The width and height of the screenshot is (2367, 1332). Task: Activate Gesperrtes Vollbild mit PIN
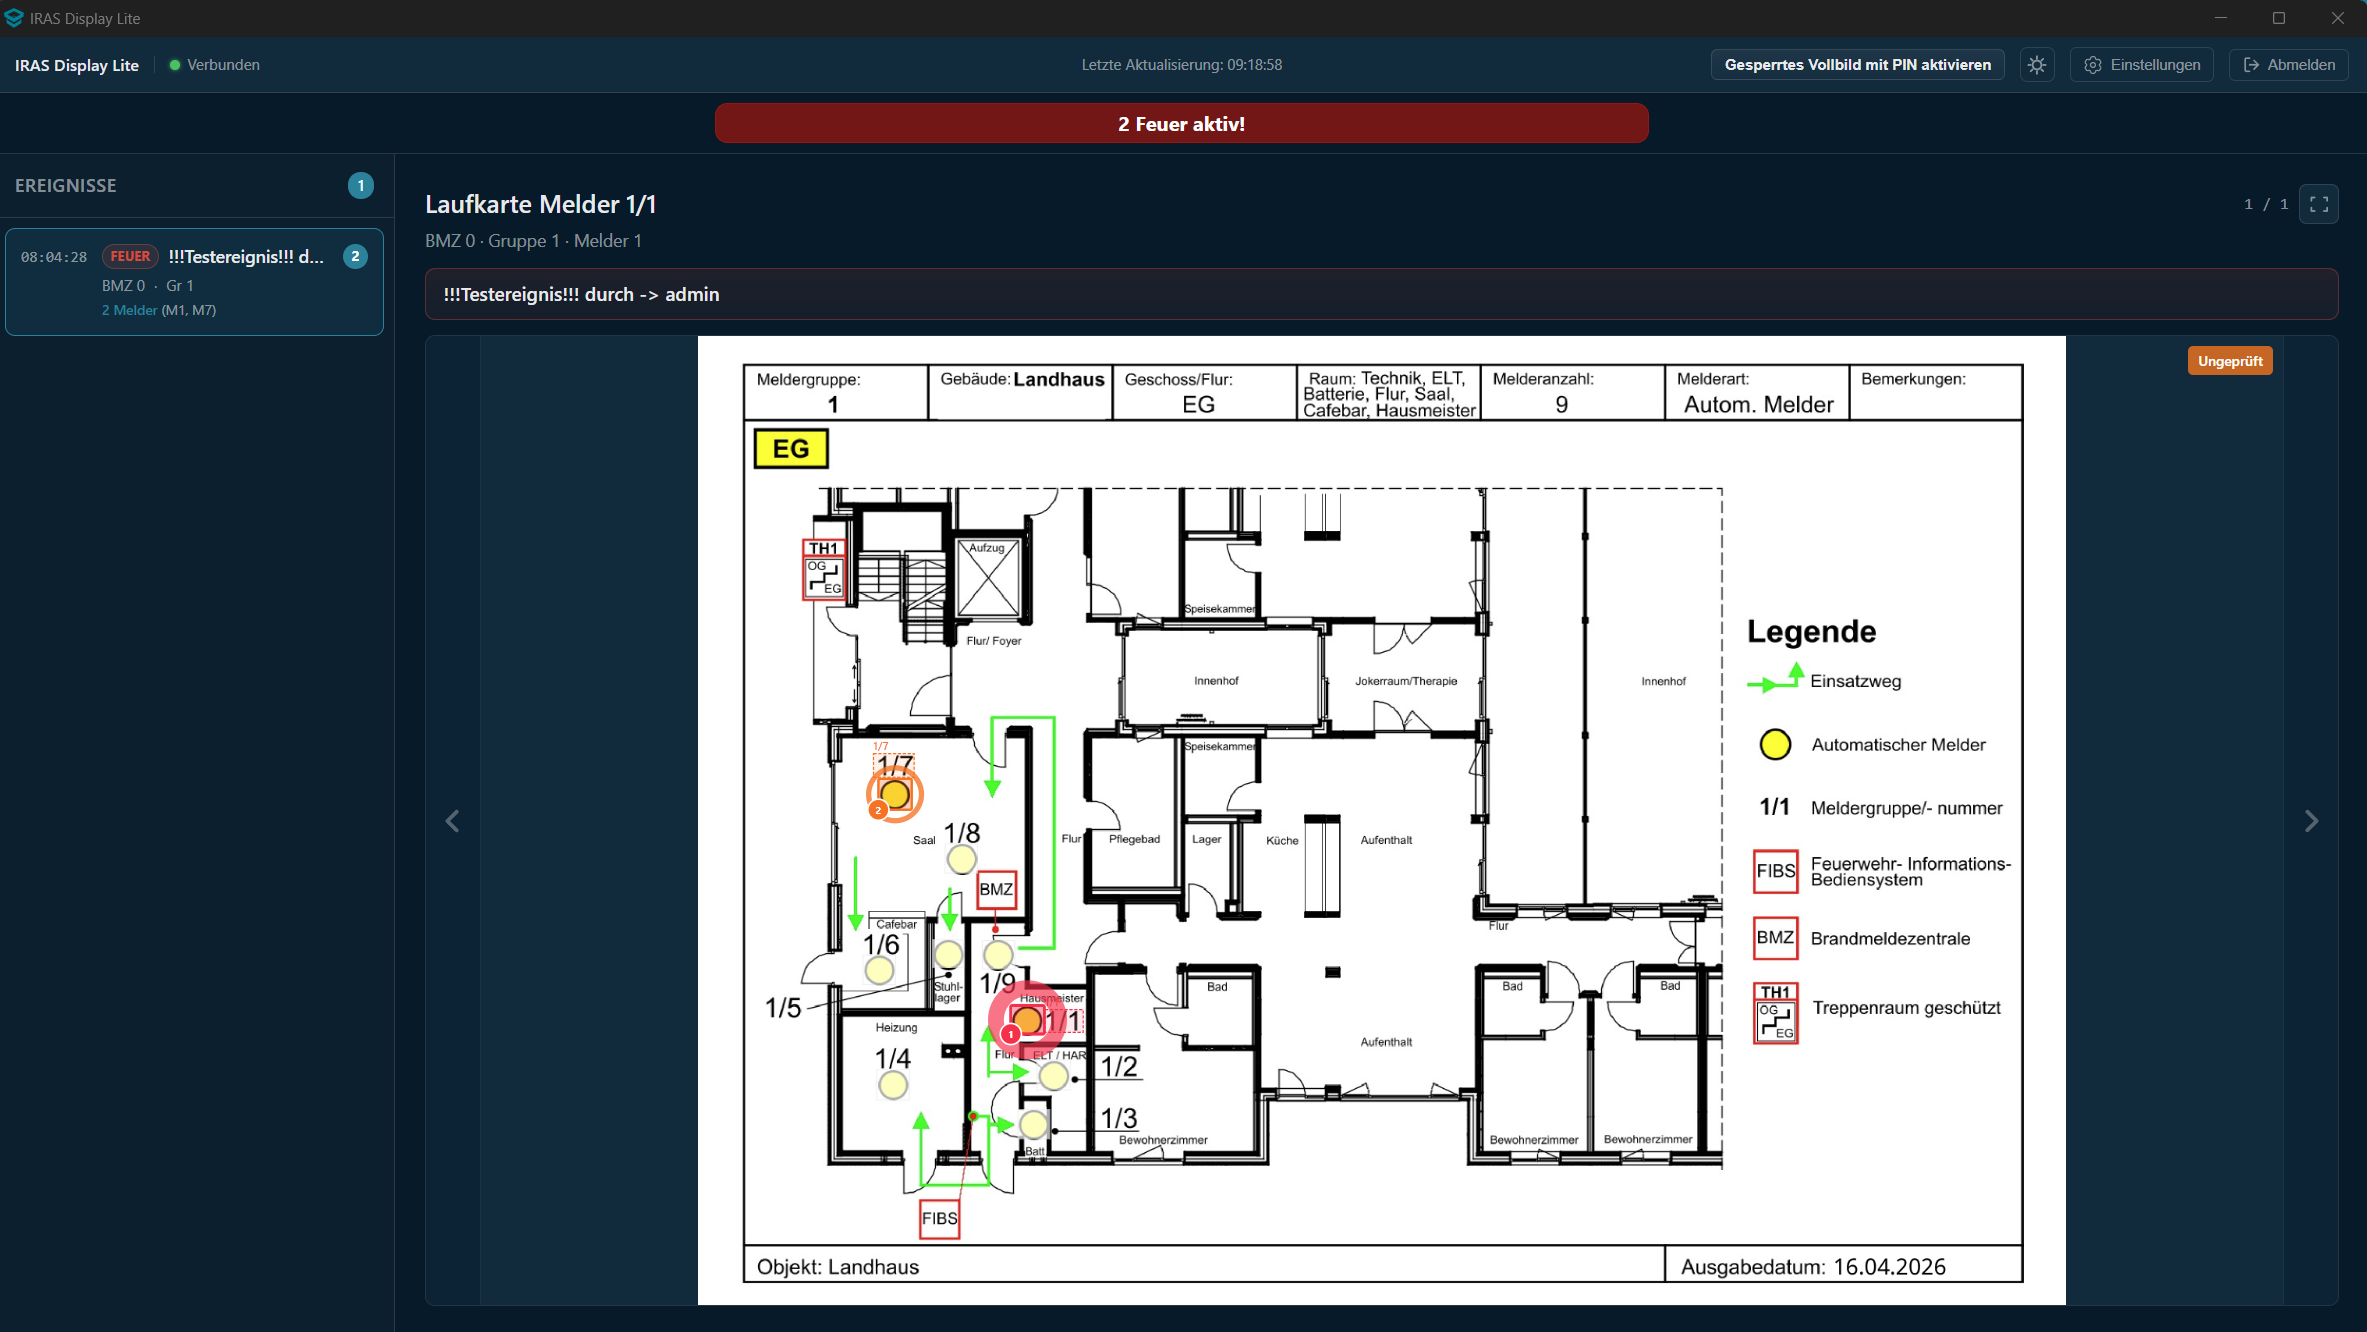1857,65
